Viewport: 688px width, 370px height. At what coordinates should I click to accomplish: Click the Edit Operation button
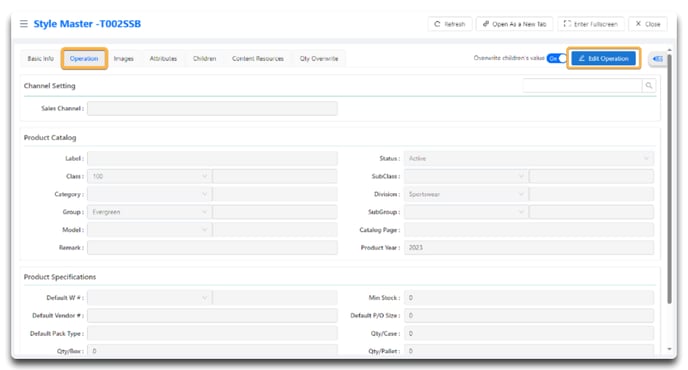tap(604, 58)
